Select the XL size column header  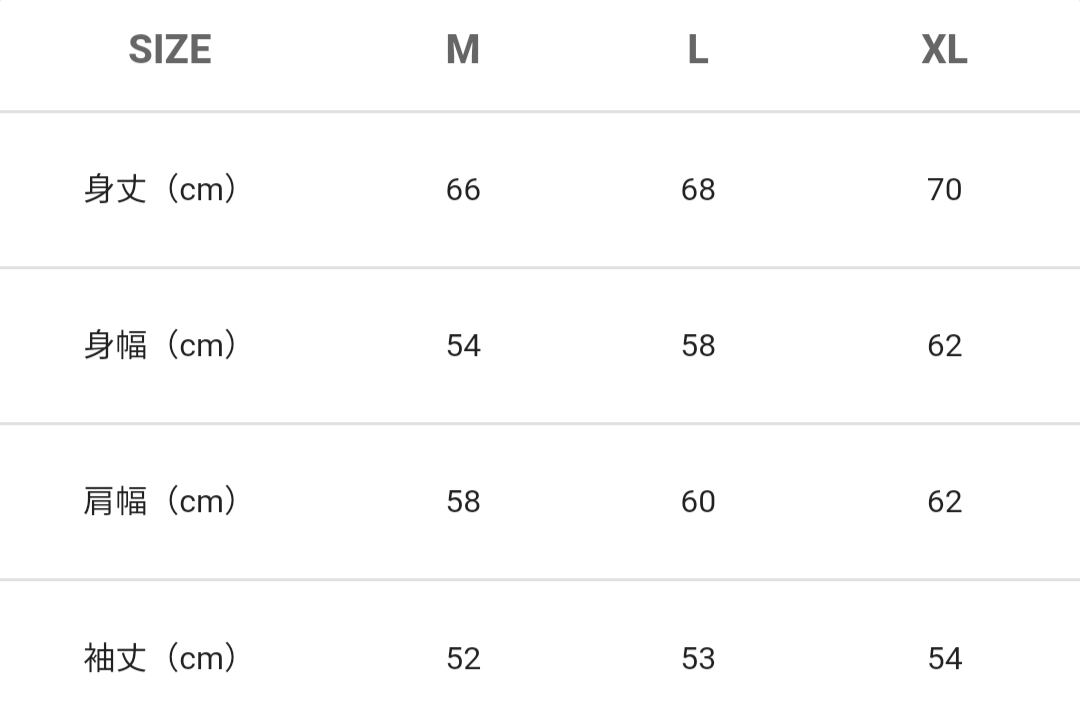coord(944,50)
